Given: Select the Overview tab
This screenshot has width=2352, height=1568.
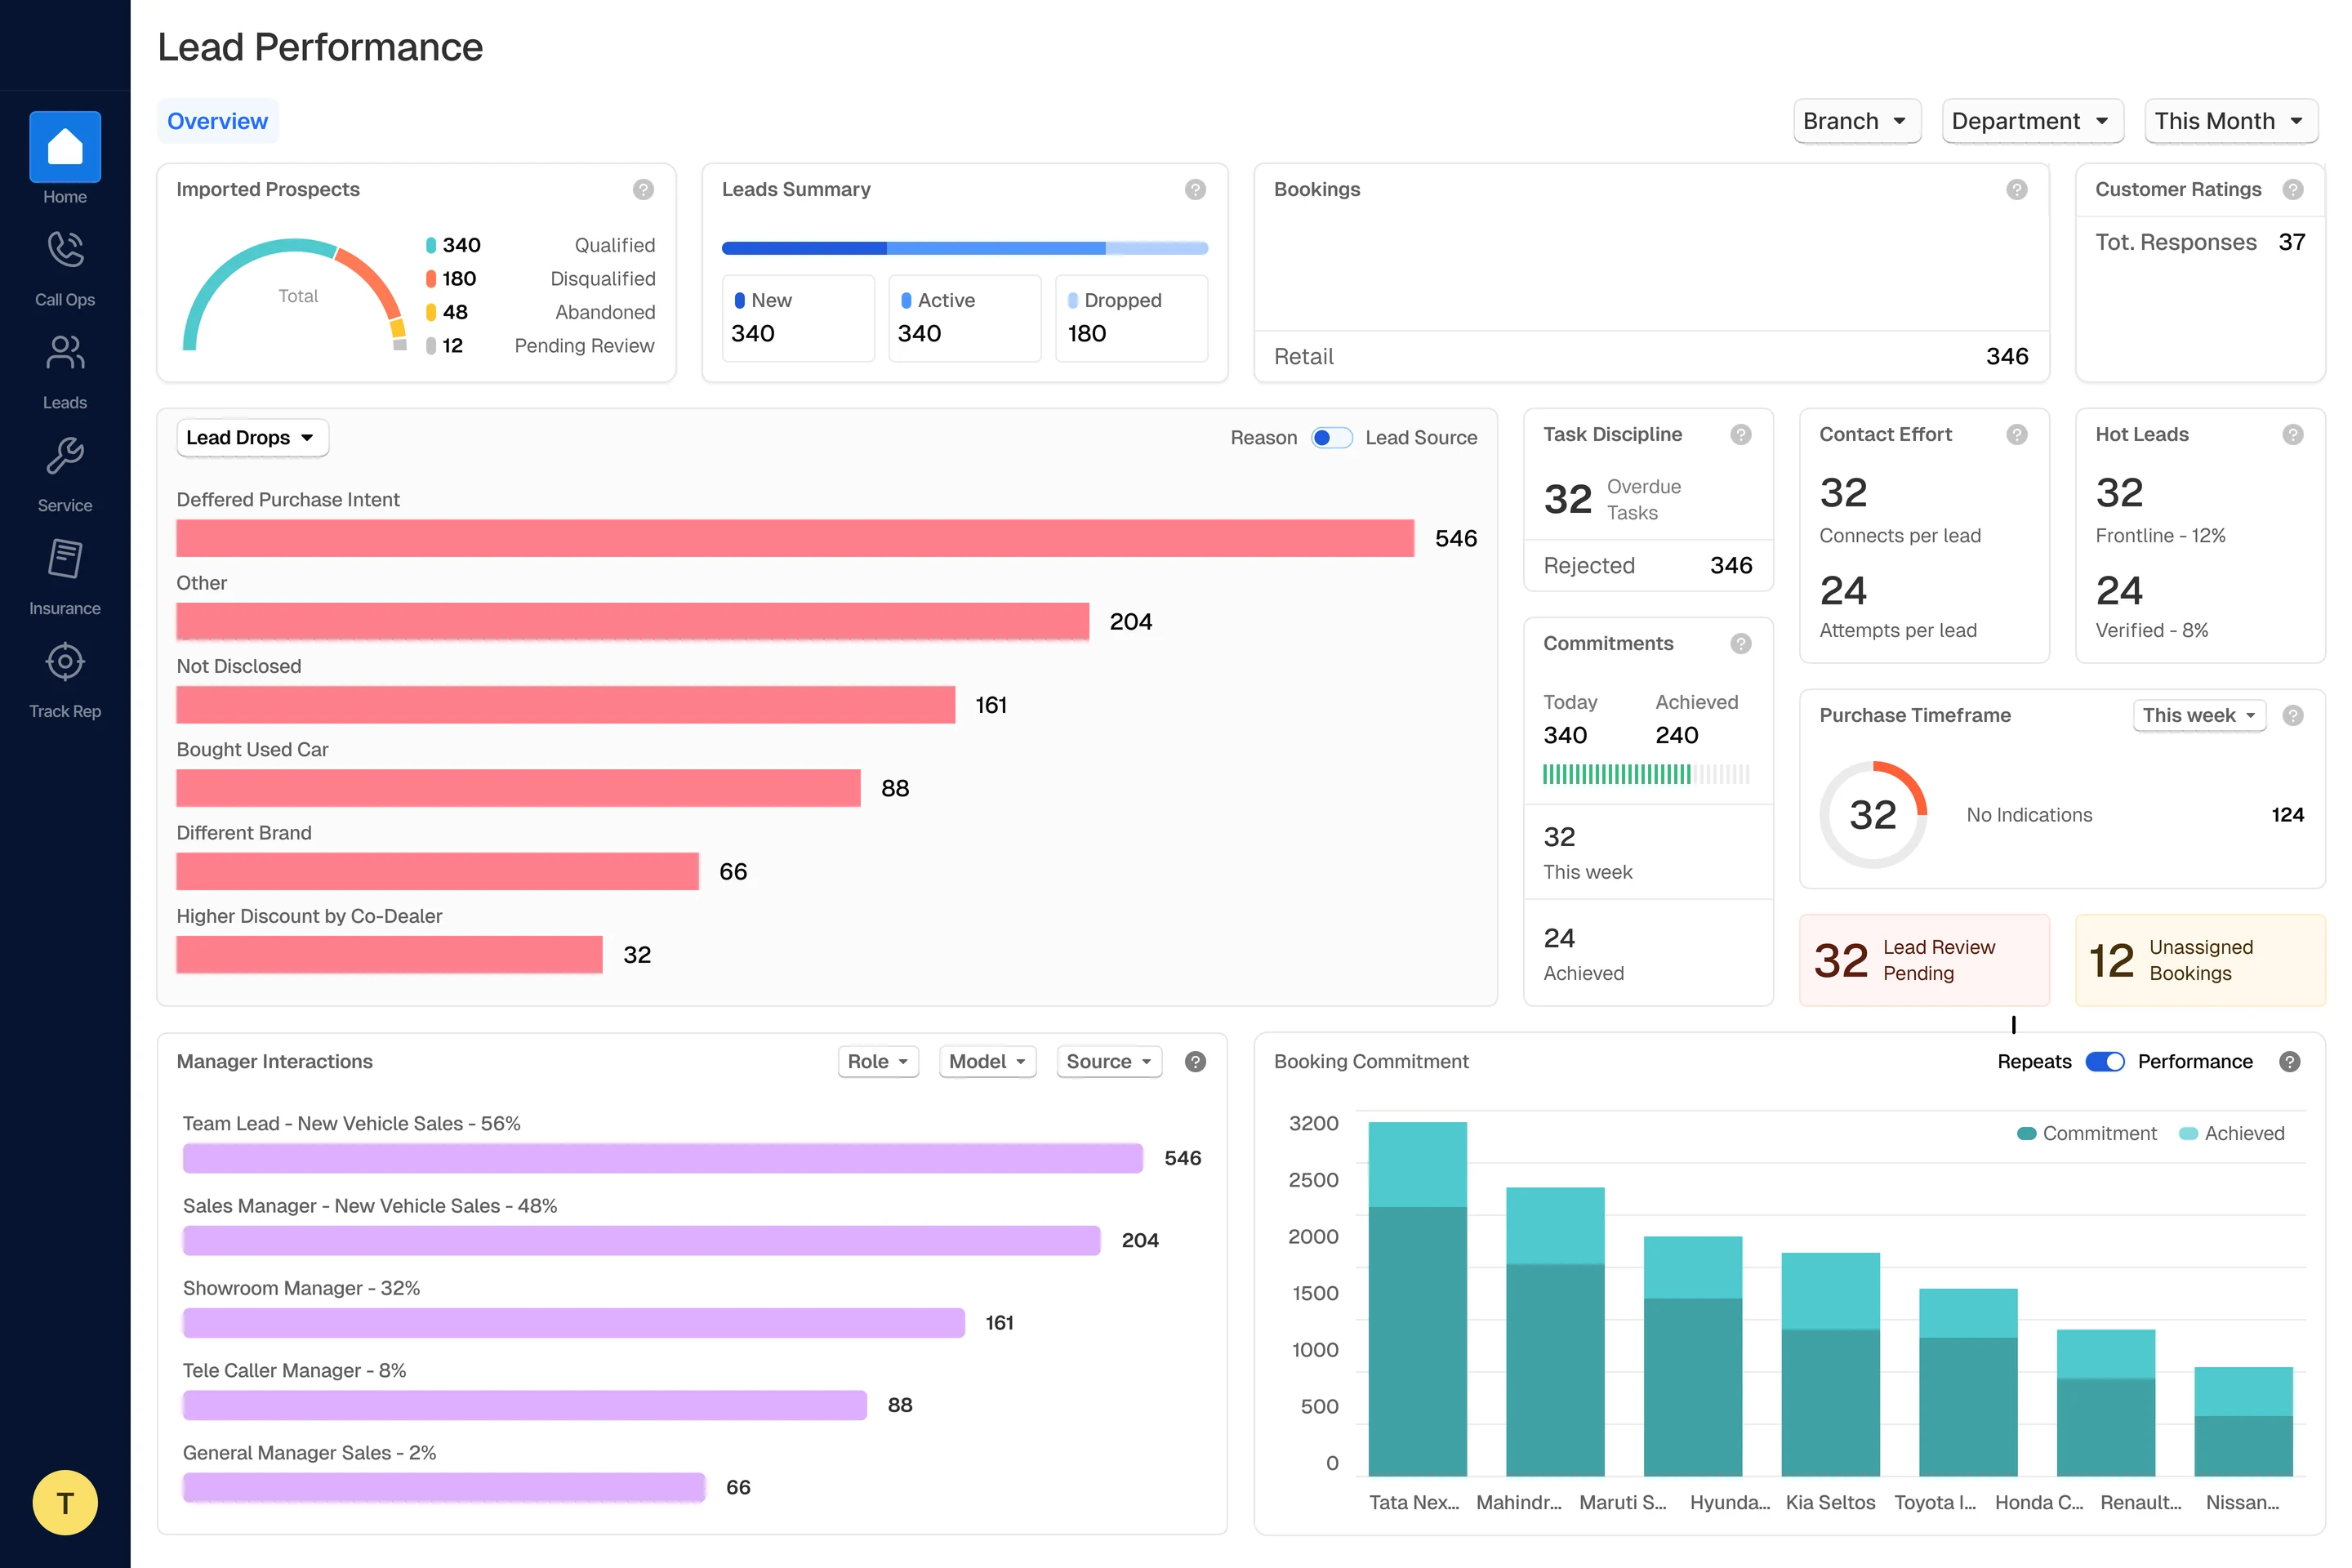Looking at the screenshot, I should [x=217, y=121].
